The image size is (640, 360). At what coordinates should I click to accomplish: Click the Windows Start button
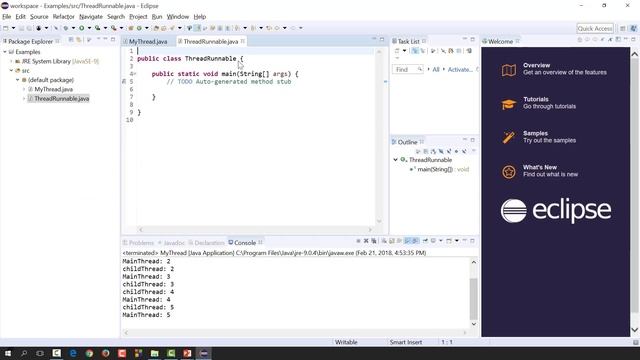[7, 353]
